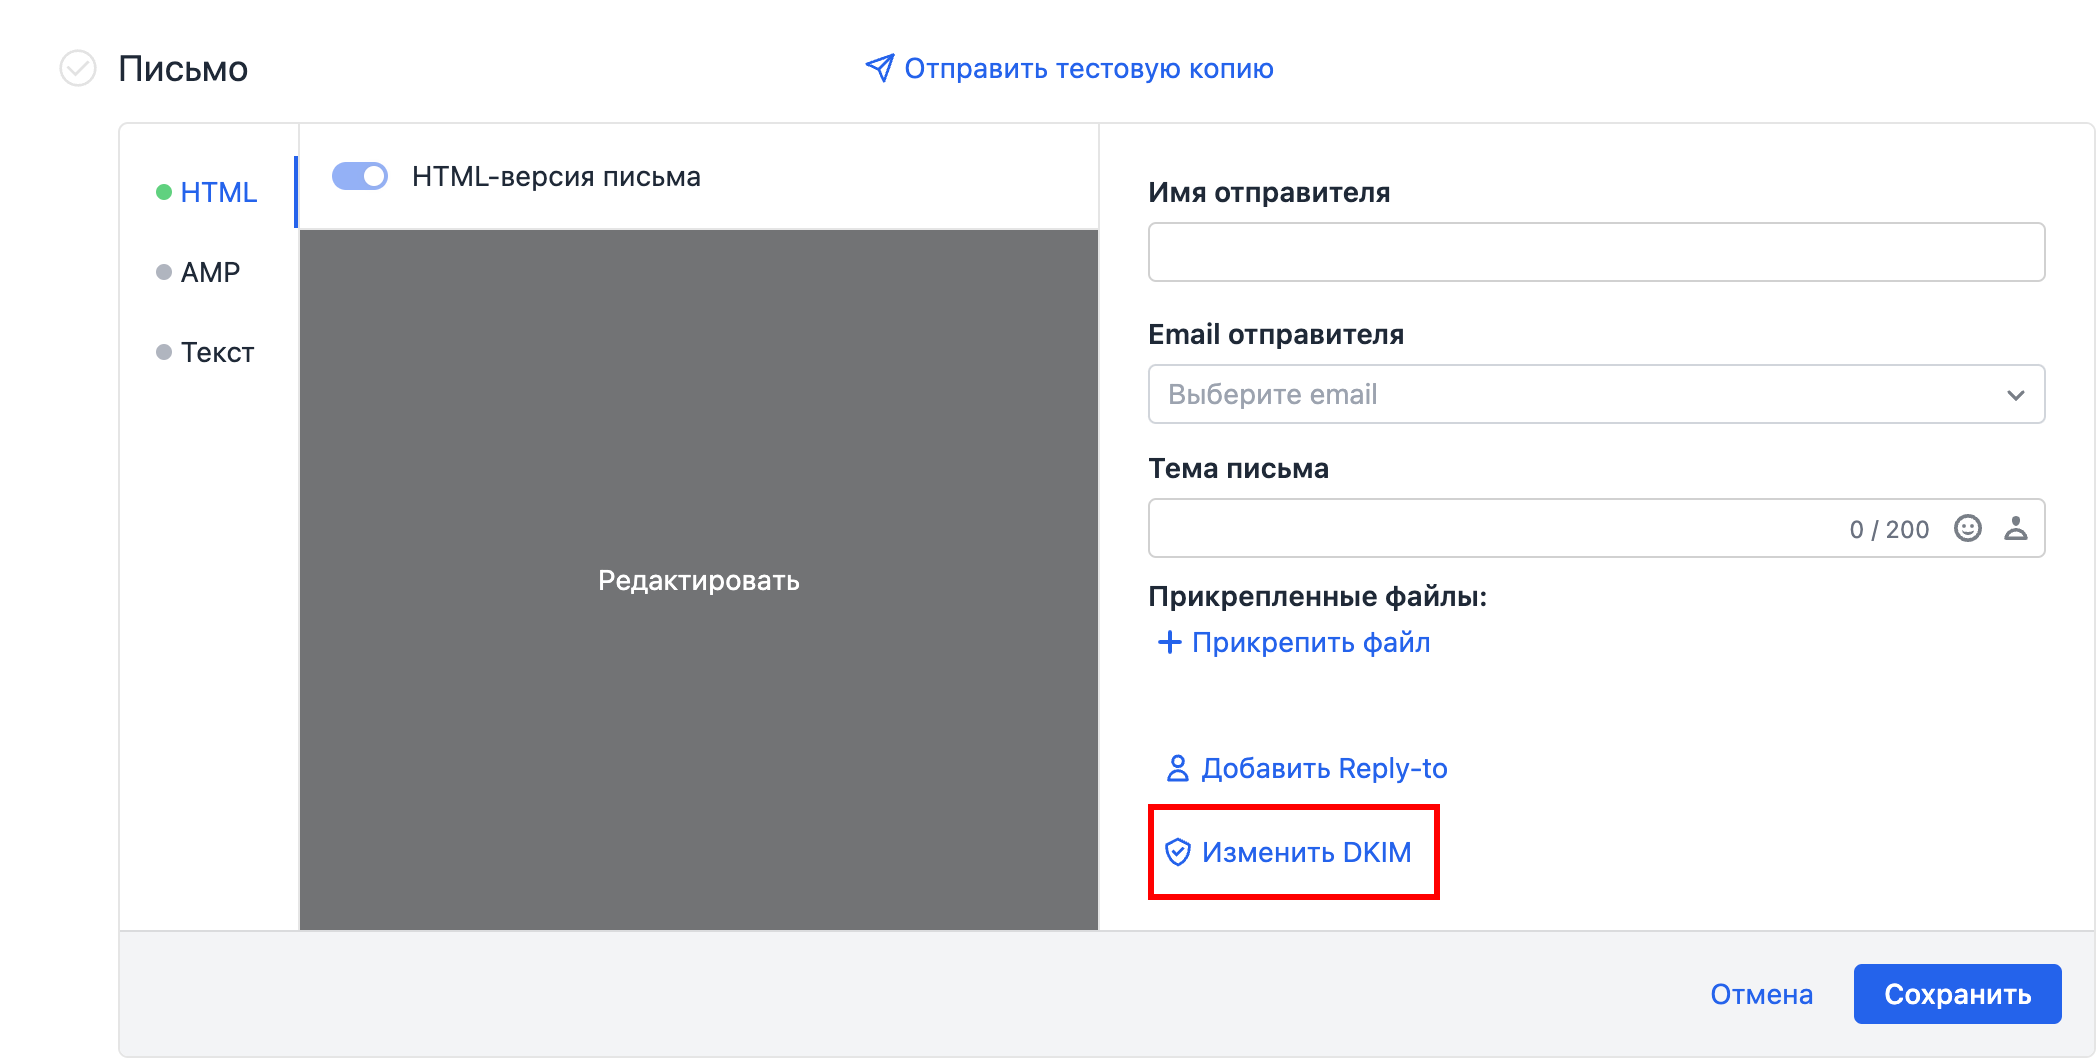Click the Имя отправителя input field

[1595, 252]
